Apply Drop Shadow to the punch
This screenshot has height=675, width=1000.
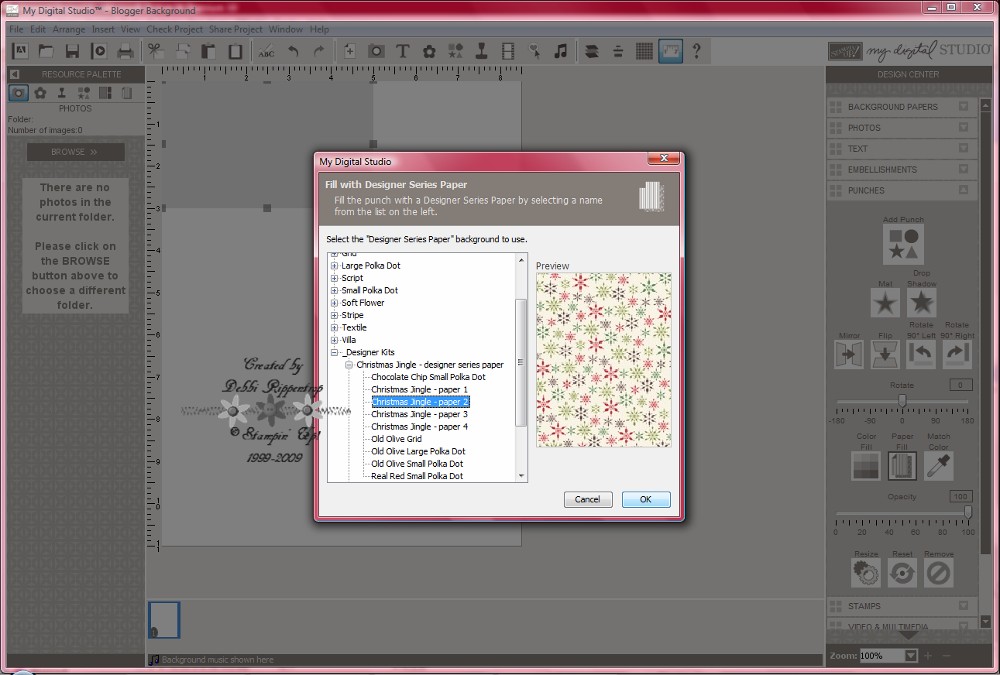921,303
